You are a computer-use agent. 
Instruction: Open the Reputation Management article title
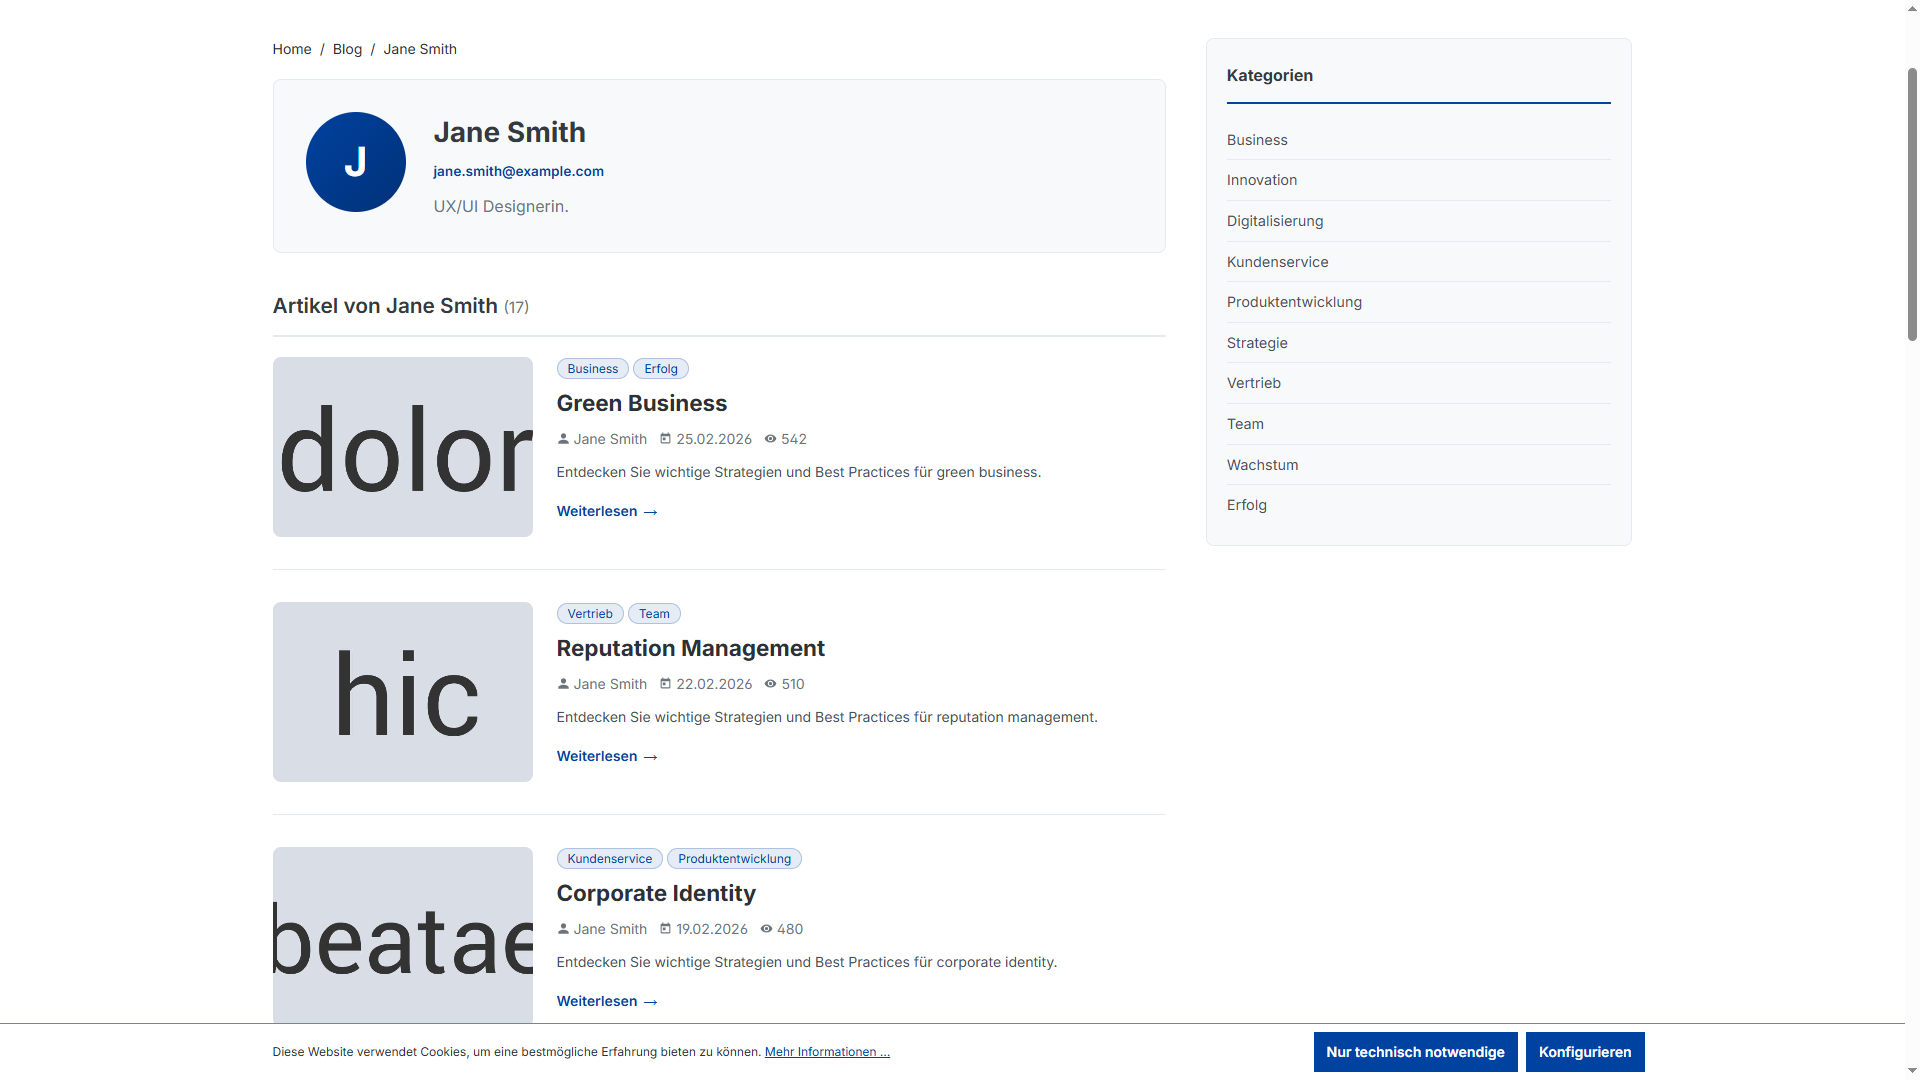coord(691,648)
